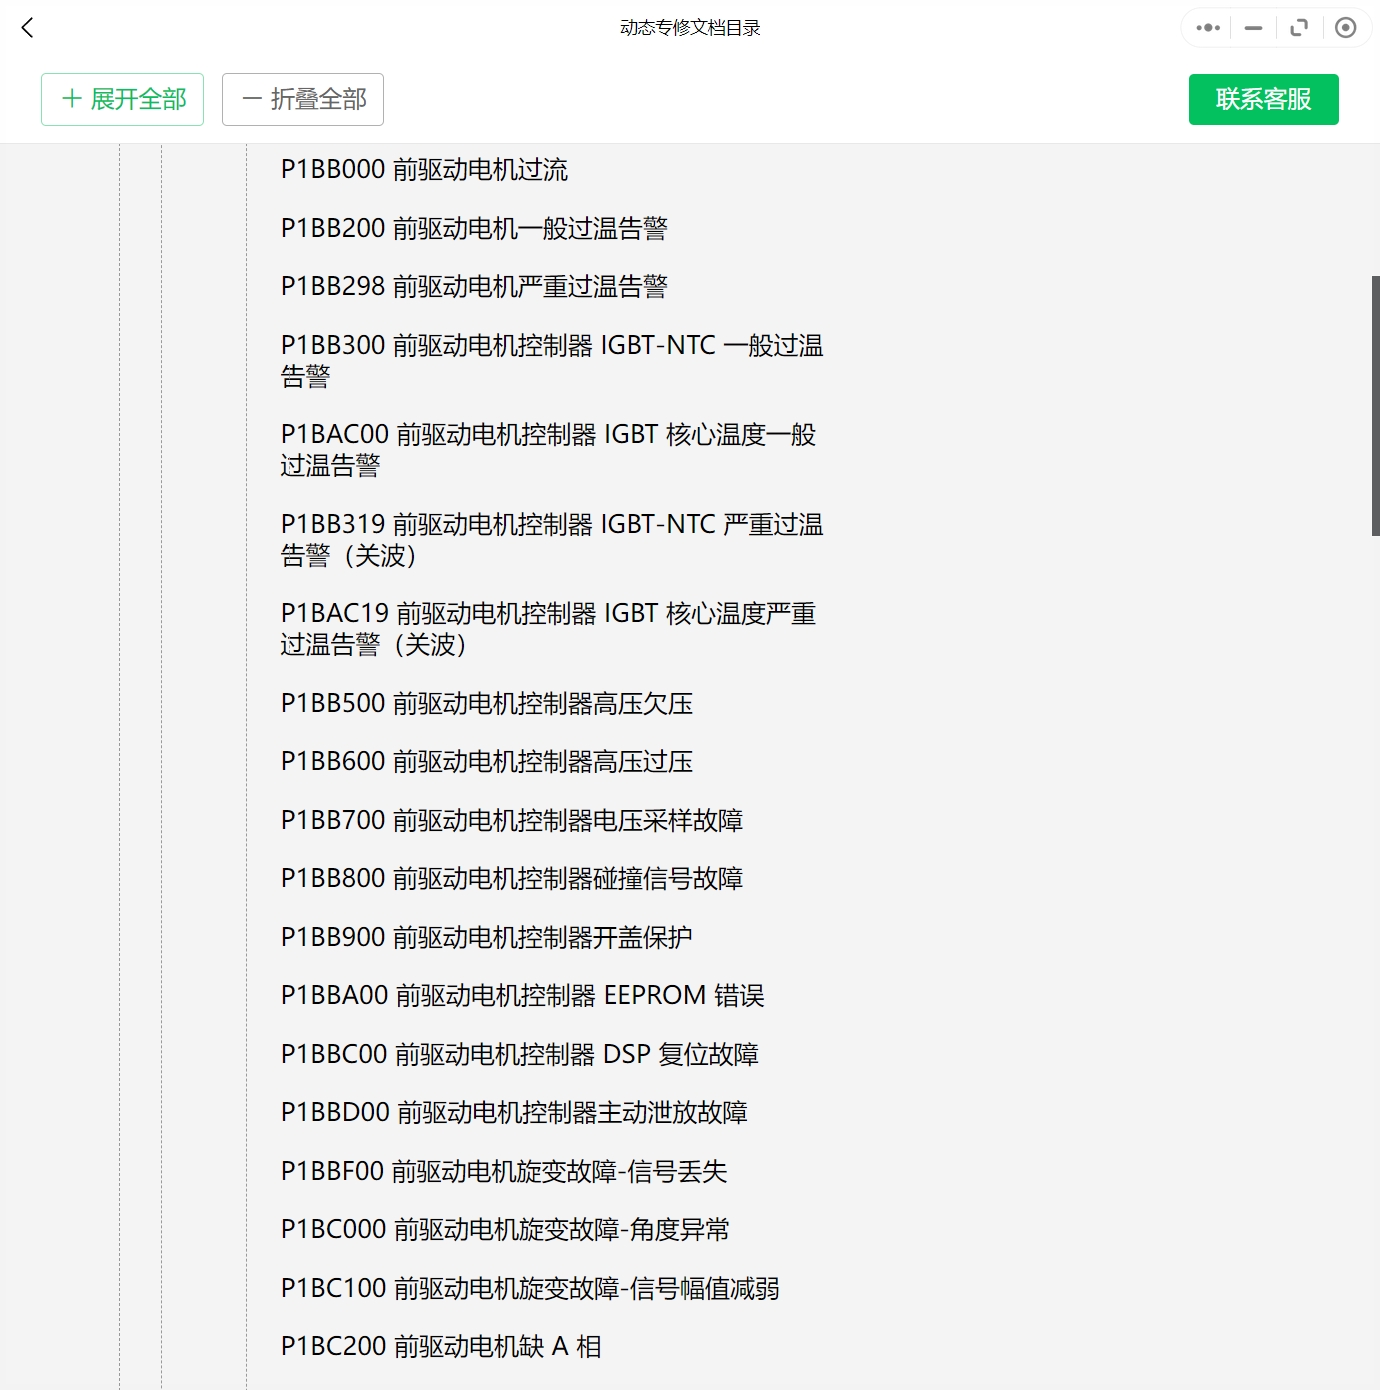Viewport: 1380px width, 1390px height.
Task: Minimize the mini-program via dash icon
Action: [x=1252, y=27]
